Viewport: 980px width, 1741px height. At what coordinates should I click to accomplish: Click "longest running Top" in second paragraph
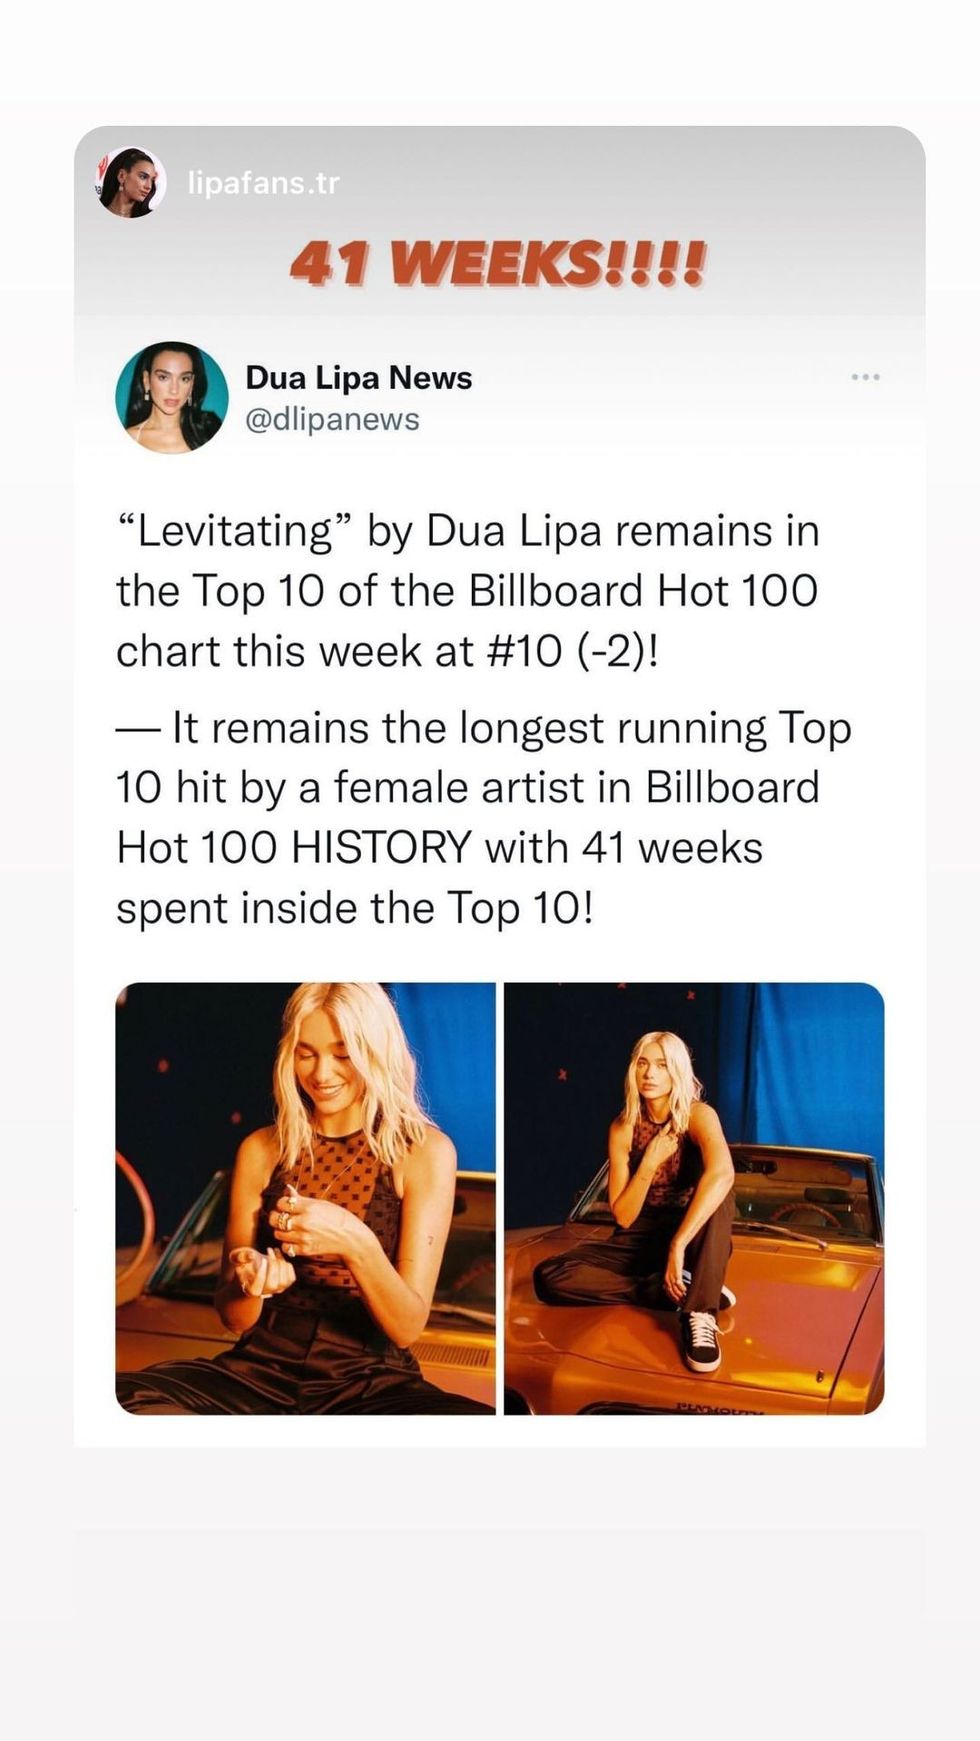[x=655, y=728]
